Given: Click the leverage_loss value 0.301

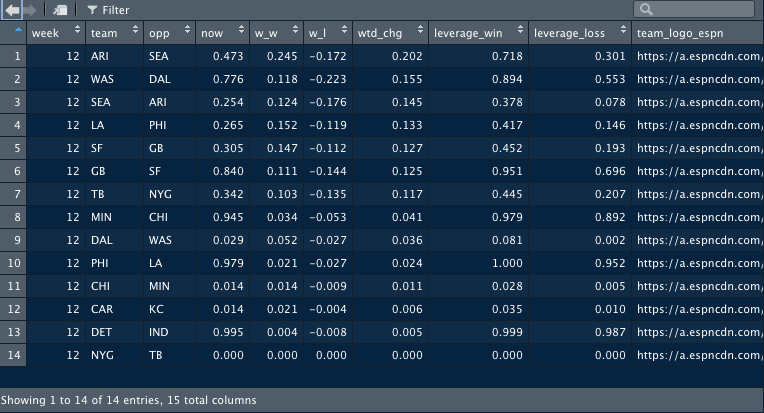Looking at the screenshot, I should pyautogui.click(x=610, y=56).
